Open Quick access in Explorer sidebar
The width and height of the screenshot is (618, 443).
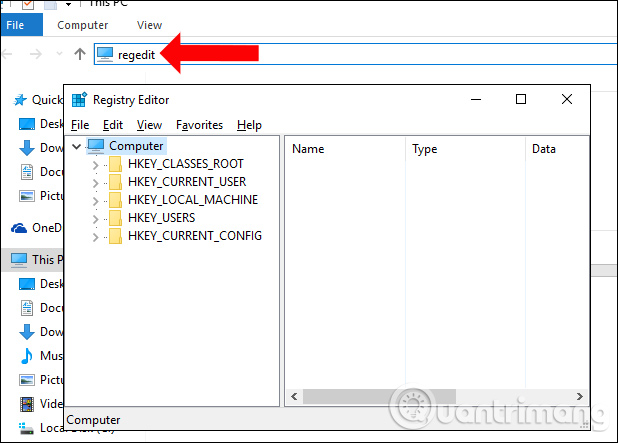click(38, 100)
